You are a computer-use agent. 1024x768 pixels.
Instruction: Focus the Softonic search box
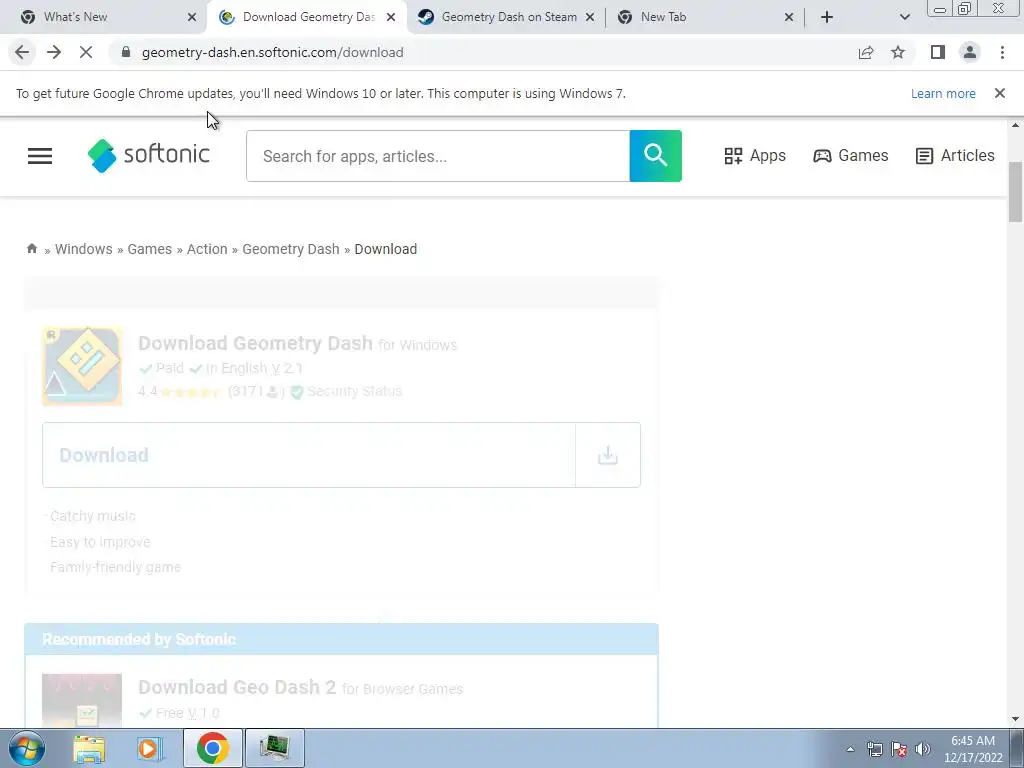438,156
